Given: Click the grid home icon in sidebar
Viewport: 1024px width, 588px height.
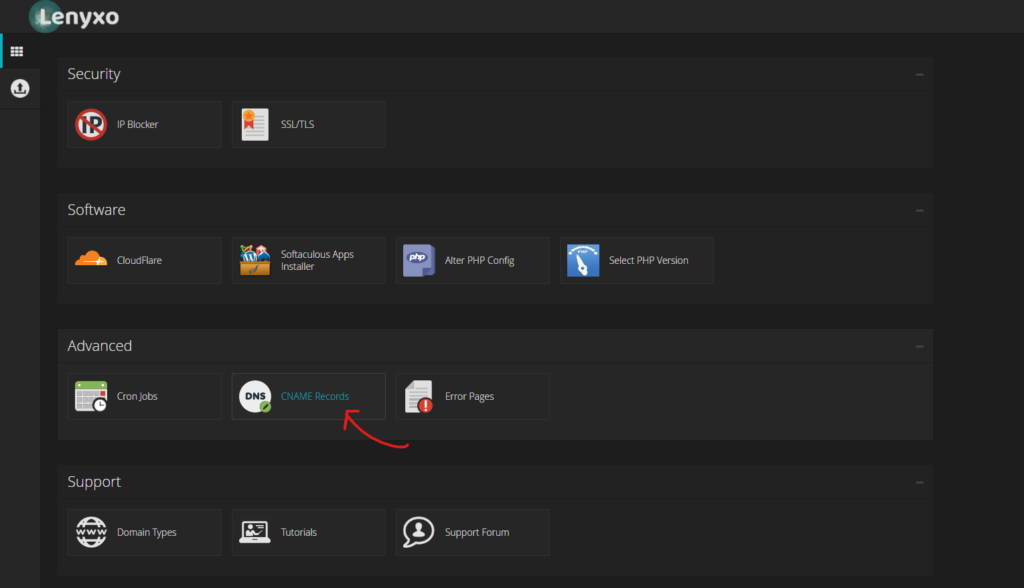Looking at the screenshot, I should click(x=17, y=51).
